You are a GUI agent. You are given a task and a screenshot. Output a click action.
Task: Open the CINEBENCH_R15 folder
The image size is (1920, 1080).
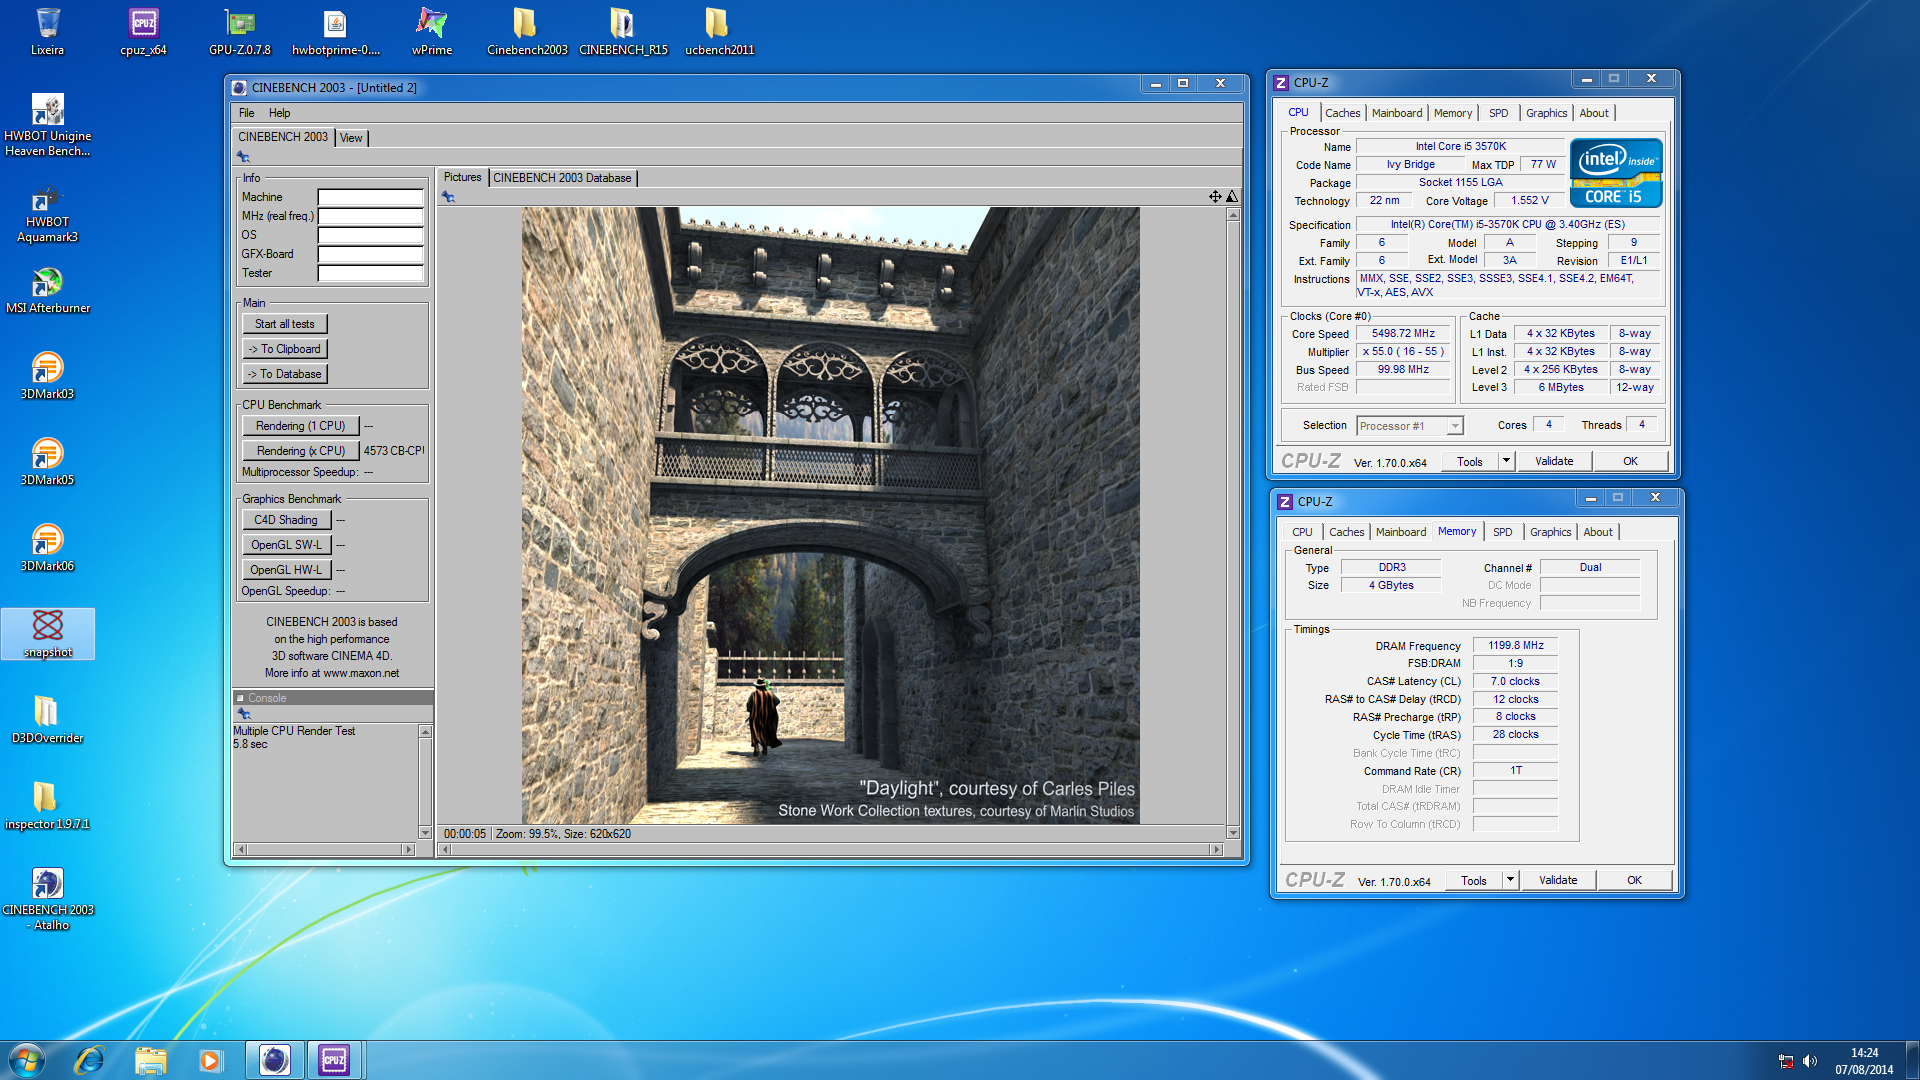click(x=623, y=31)
